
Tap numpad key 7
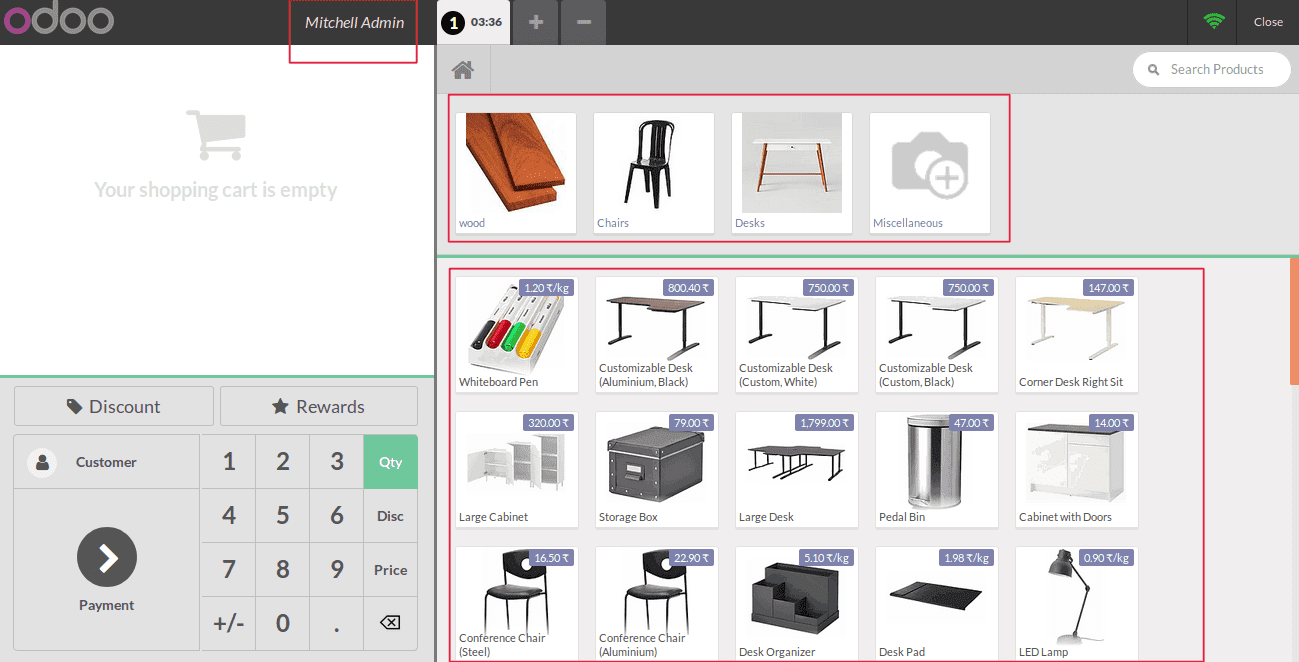tap(229, 570)
